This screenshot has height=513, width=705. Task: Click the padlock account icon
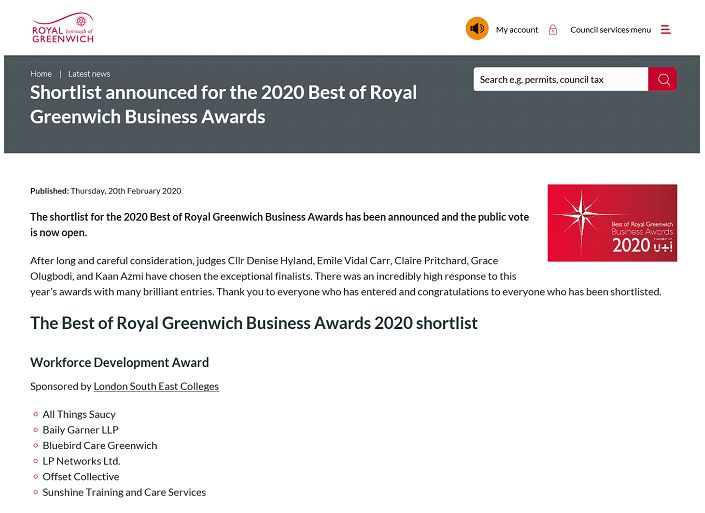[x=553, y=30]
